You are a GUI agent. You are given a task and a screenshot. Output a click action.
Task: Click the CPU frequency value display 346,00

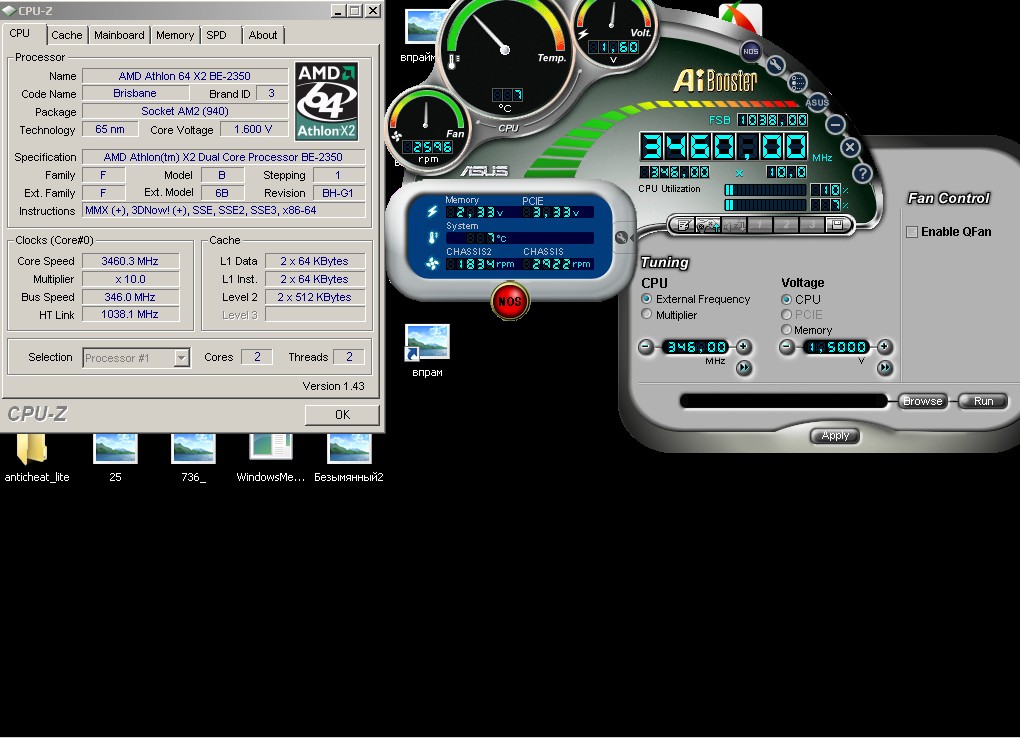tap(695, 347)
